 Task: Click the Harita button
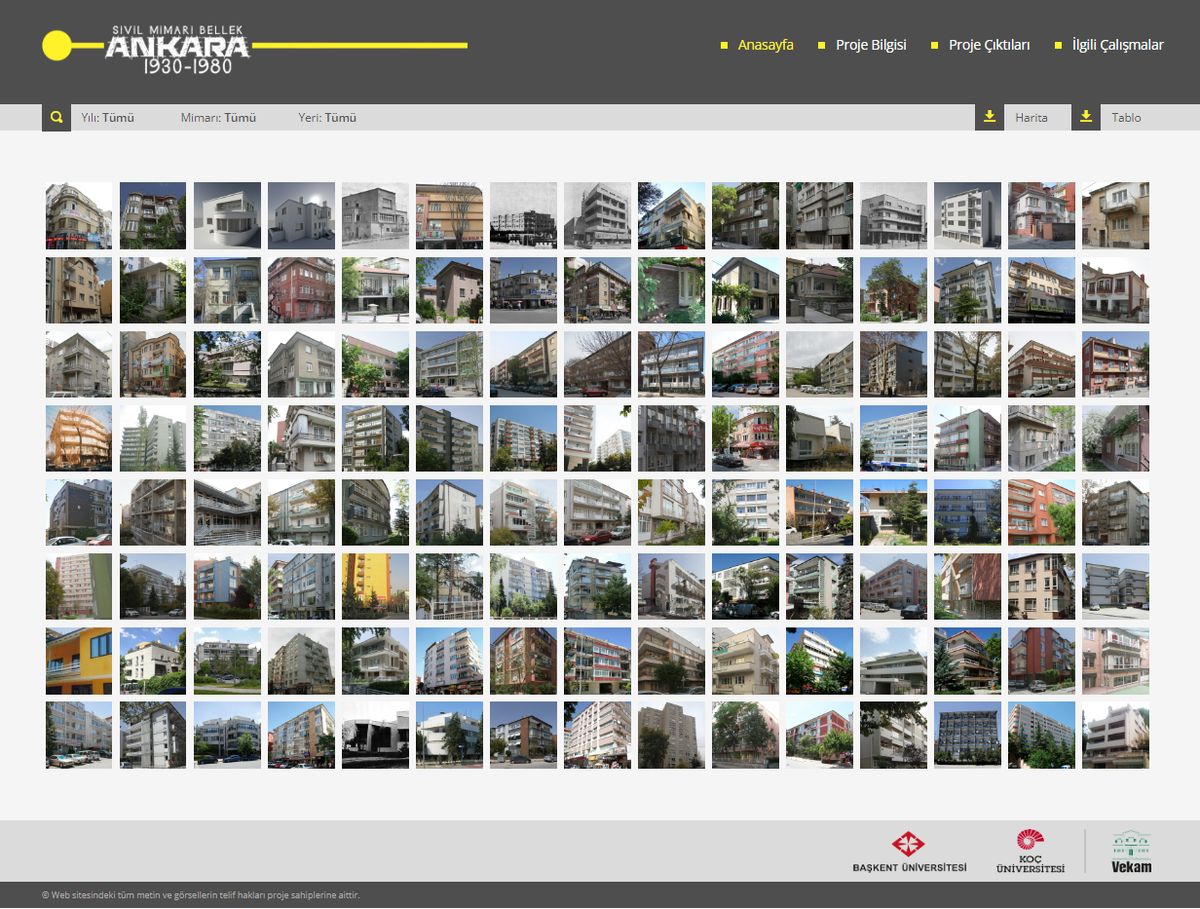1031,118
